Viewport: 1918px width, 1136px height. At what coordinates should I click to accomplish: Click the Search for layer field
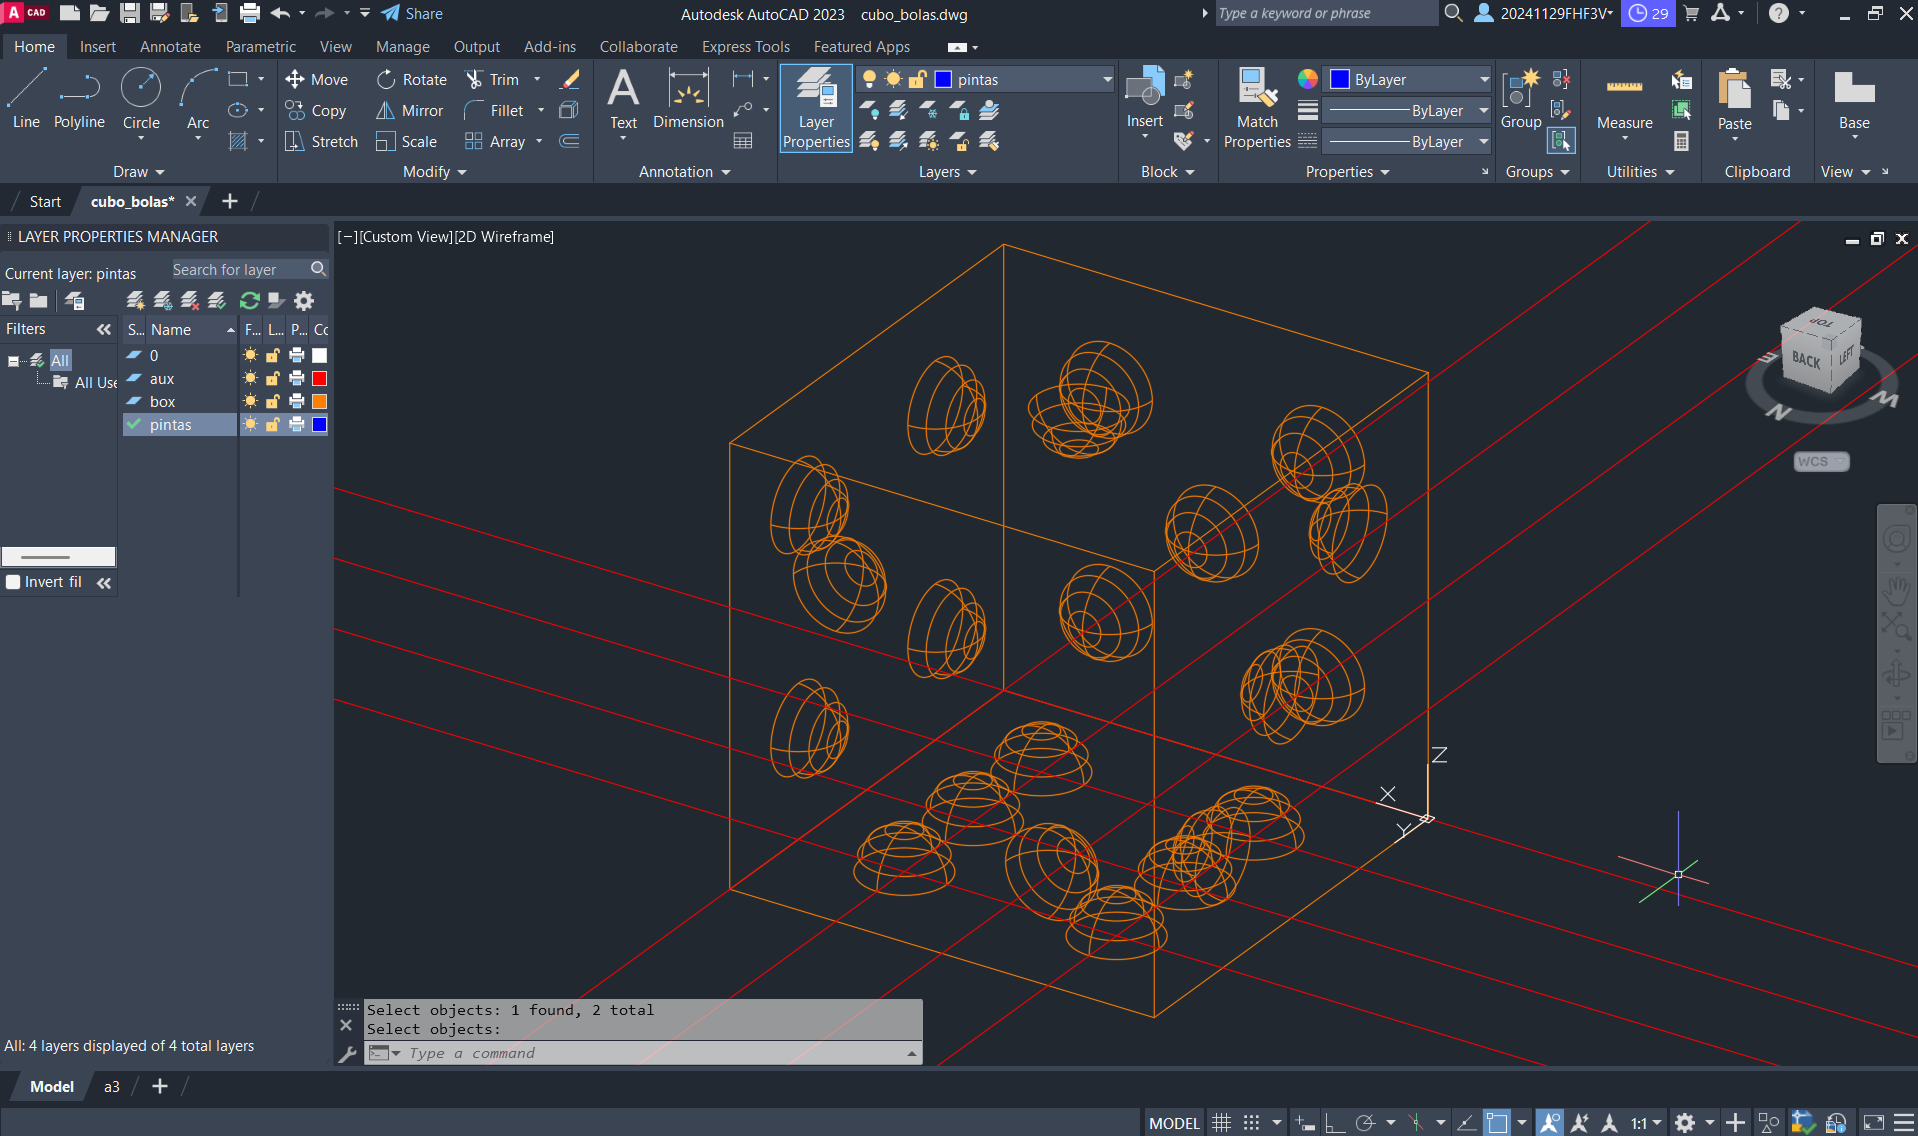239,270
